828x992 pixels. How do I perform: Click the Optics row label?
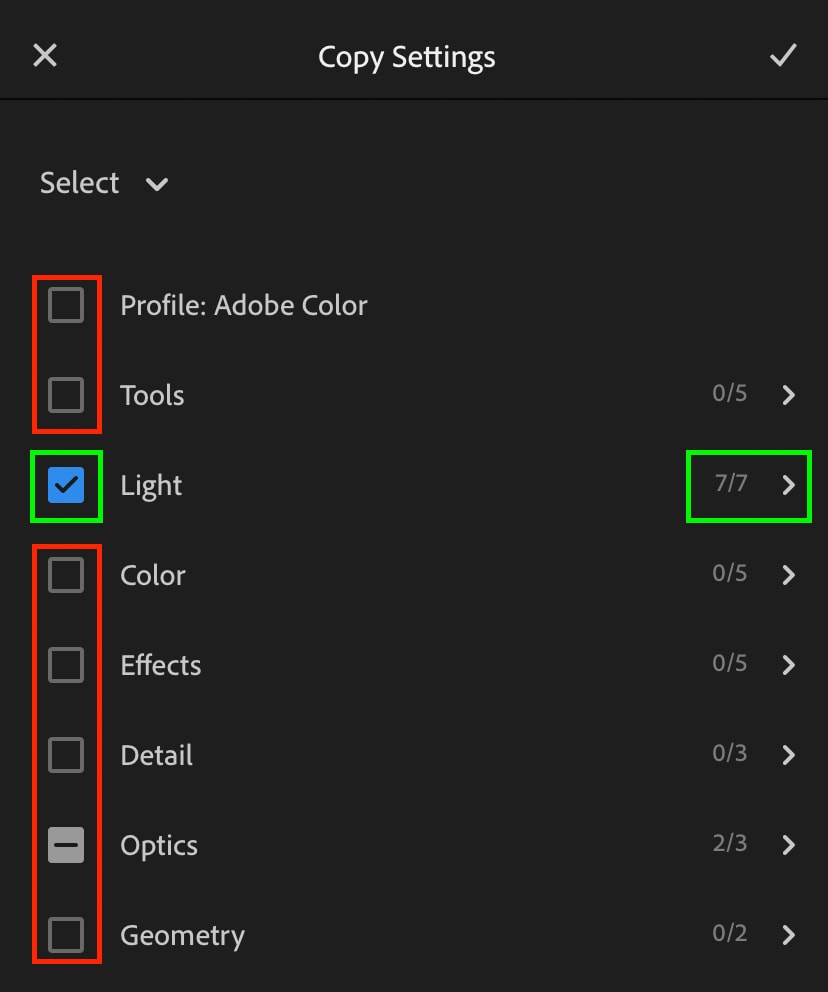(x=159, y=846)
